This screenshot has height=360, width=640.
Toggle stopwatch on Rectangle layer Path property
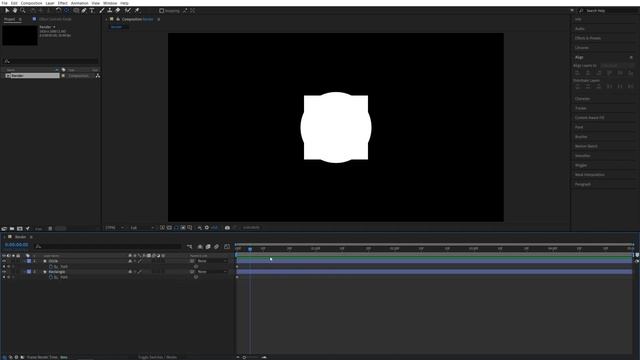point(51,277)
